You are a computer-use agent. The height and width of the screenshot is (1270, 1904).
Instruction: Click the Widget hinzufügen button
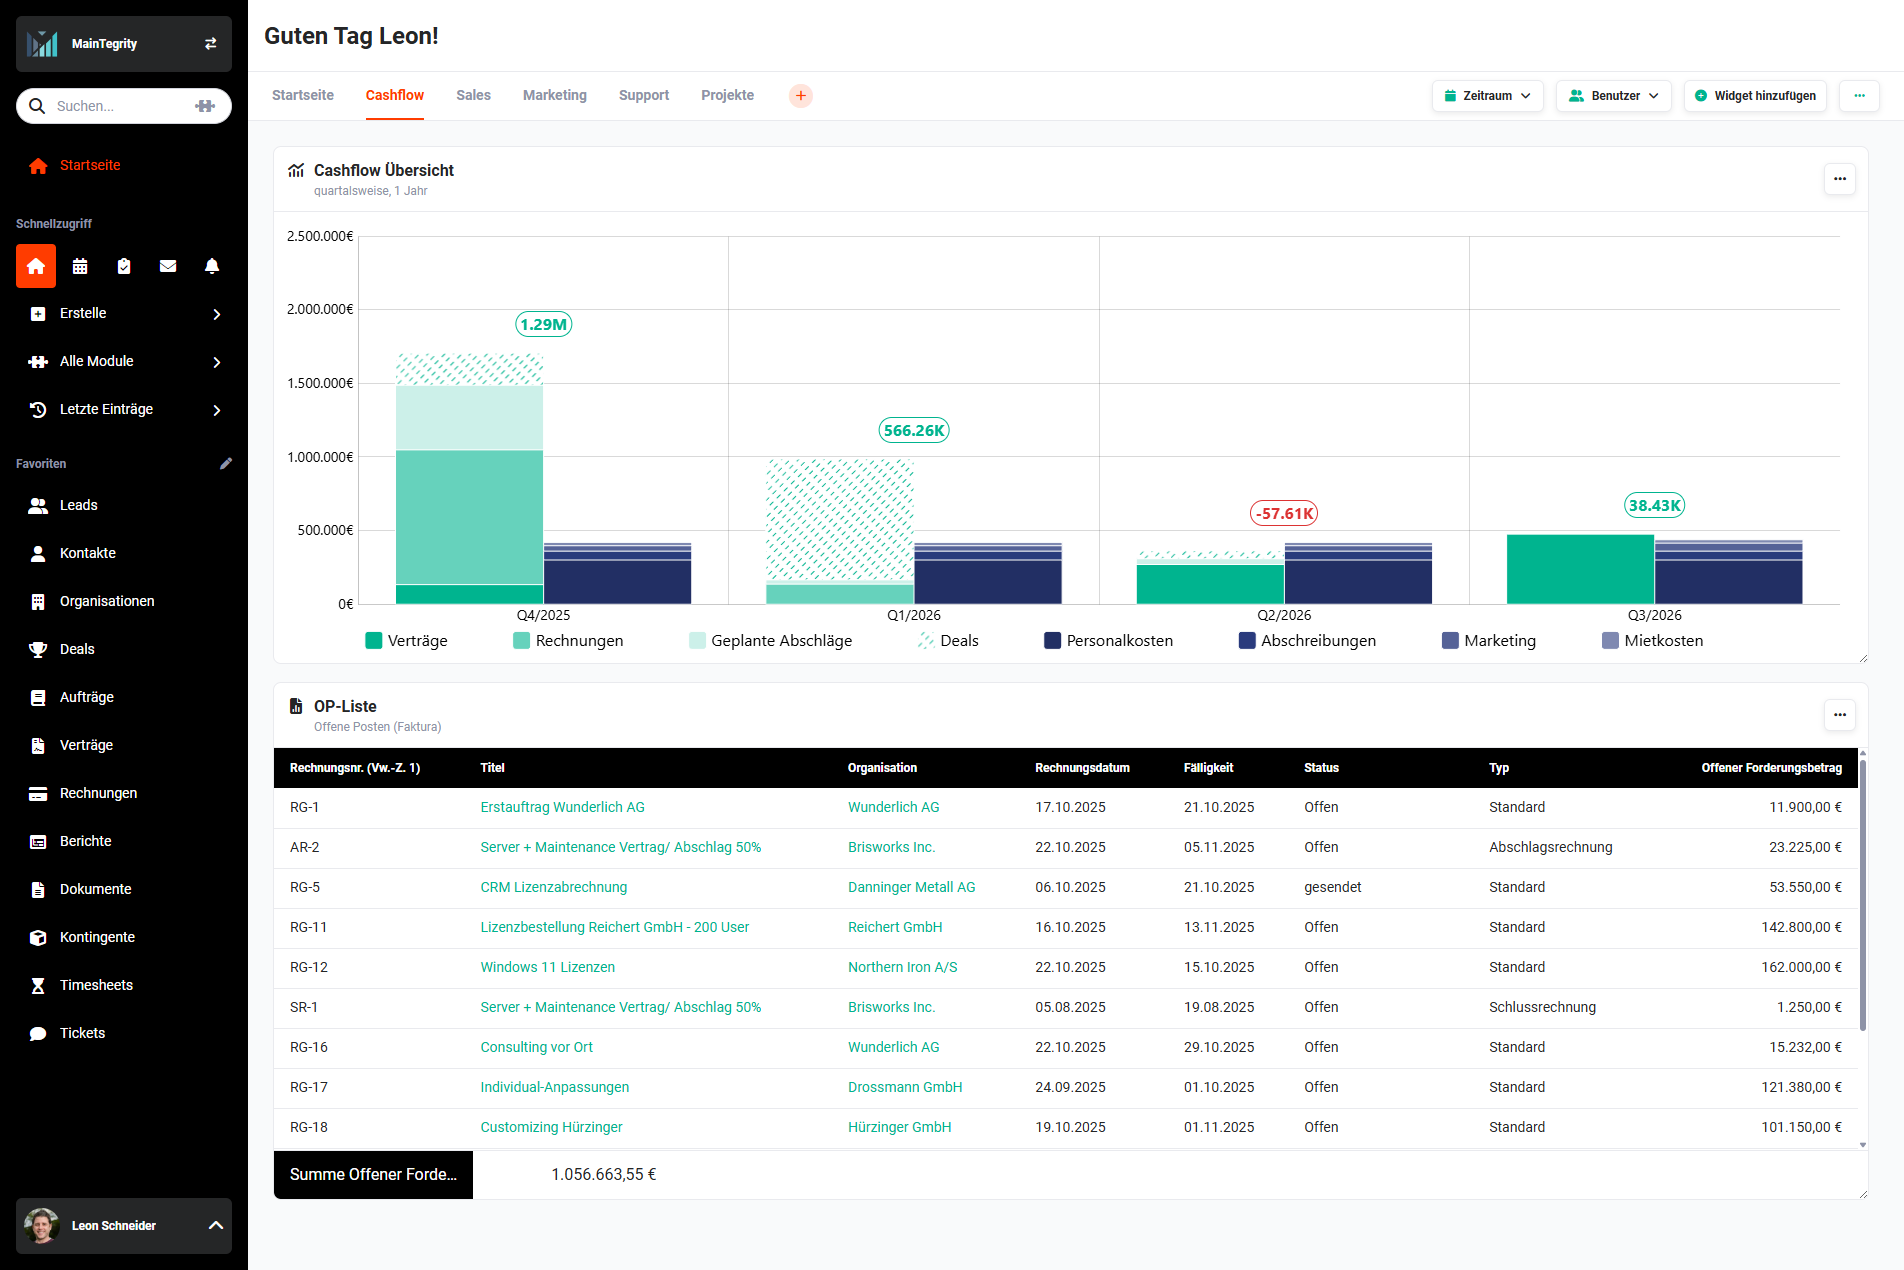[x=1755, y=96]
